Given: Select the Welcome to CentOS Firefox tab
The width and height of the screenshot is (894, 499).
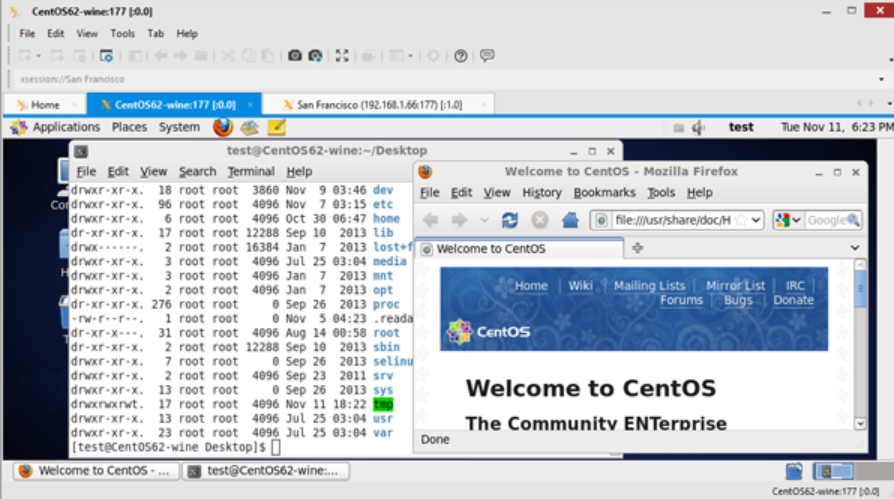Looking at the screenshot, I should (x=520, y=249).
